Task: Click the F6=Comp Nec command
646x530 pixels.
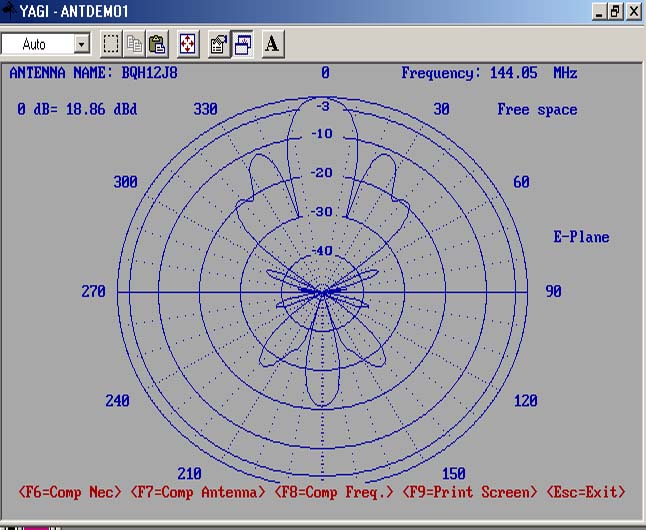Action: pos(70,492)
